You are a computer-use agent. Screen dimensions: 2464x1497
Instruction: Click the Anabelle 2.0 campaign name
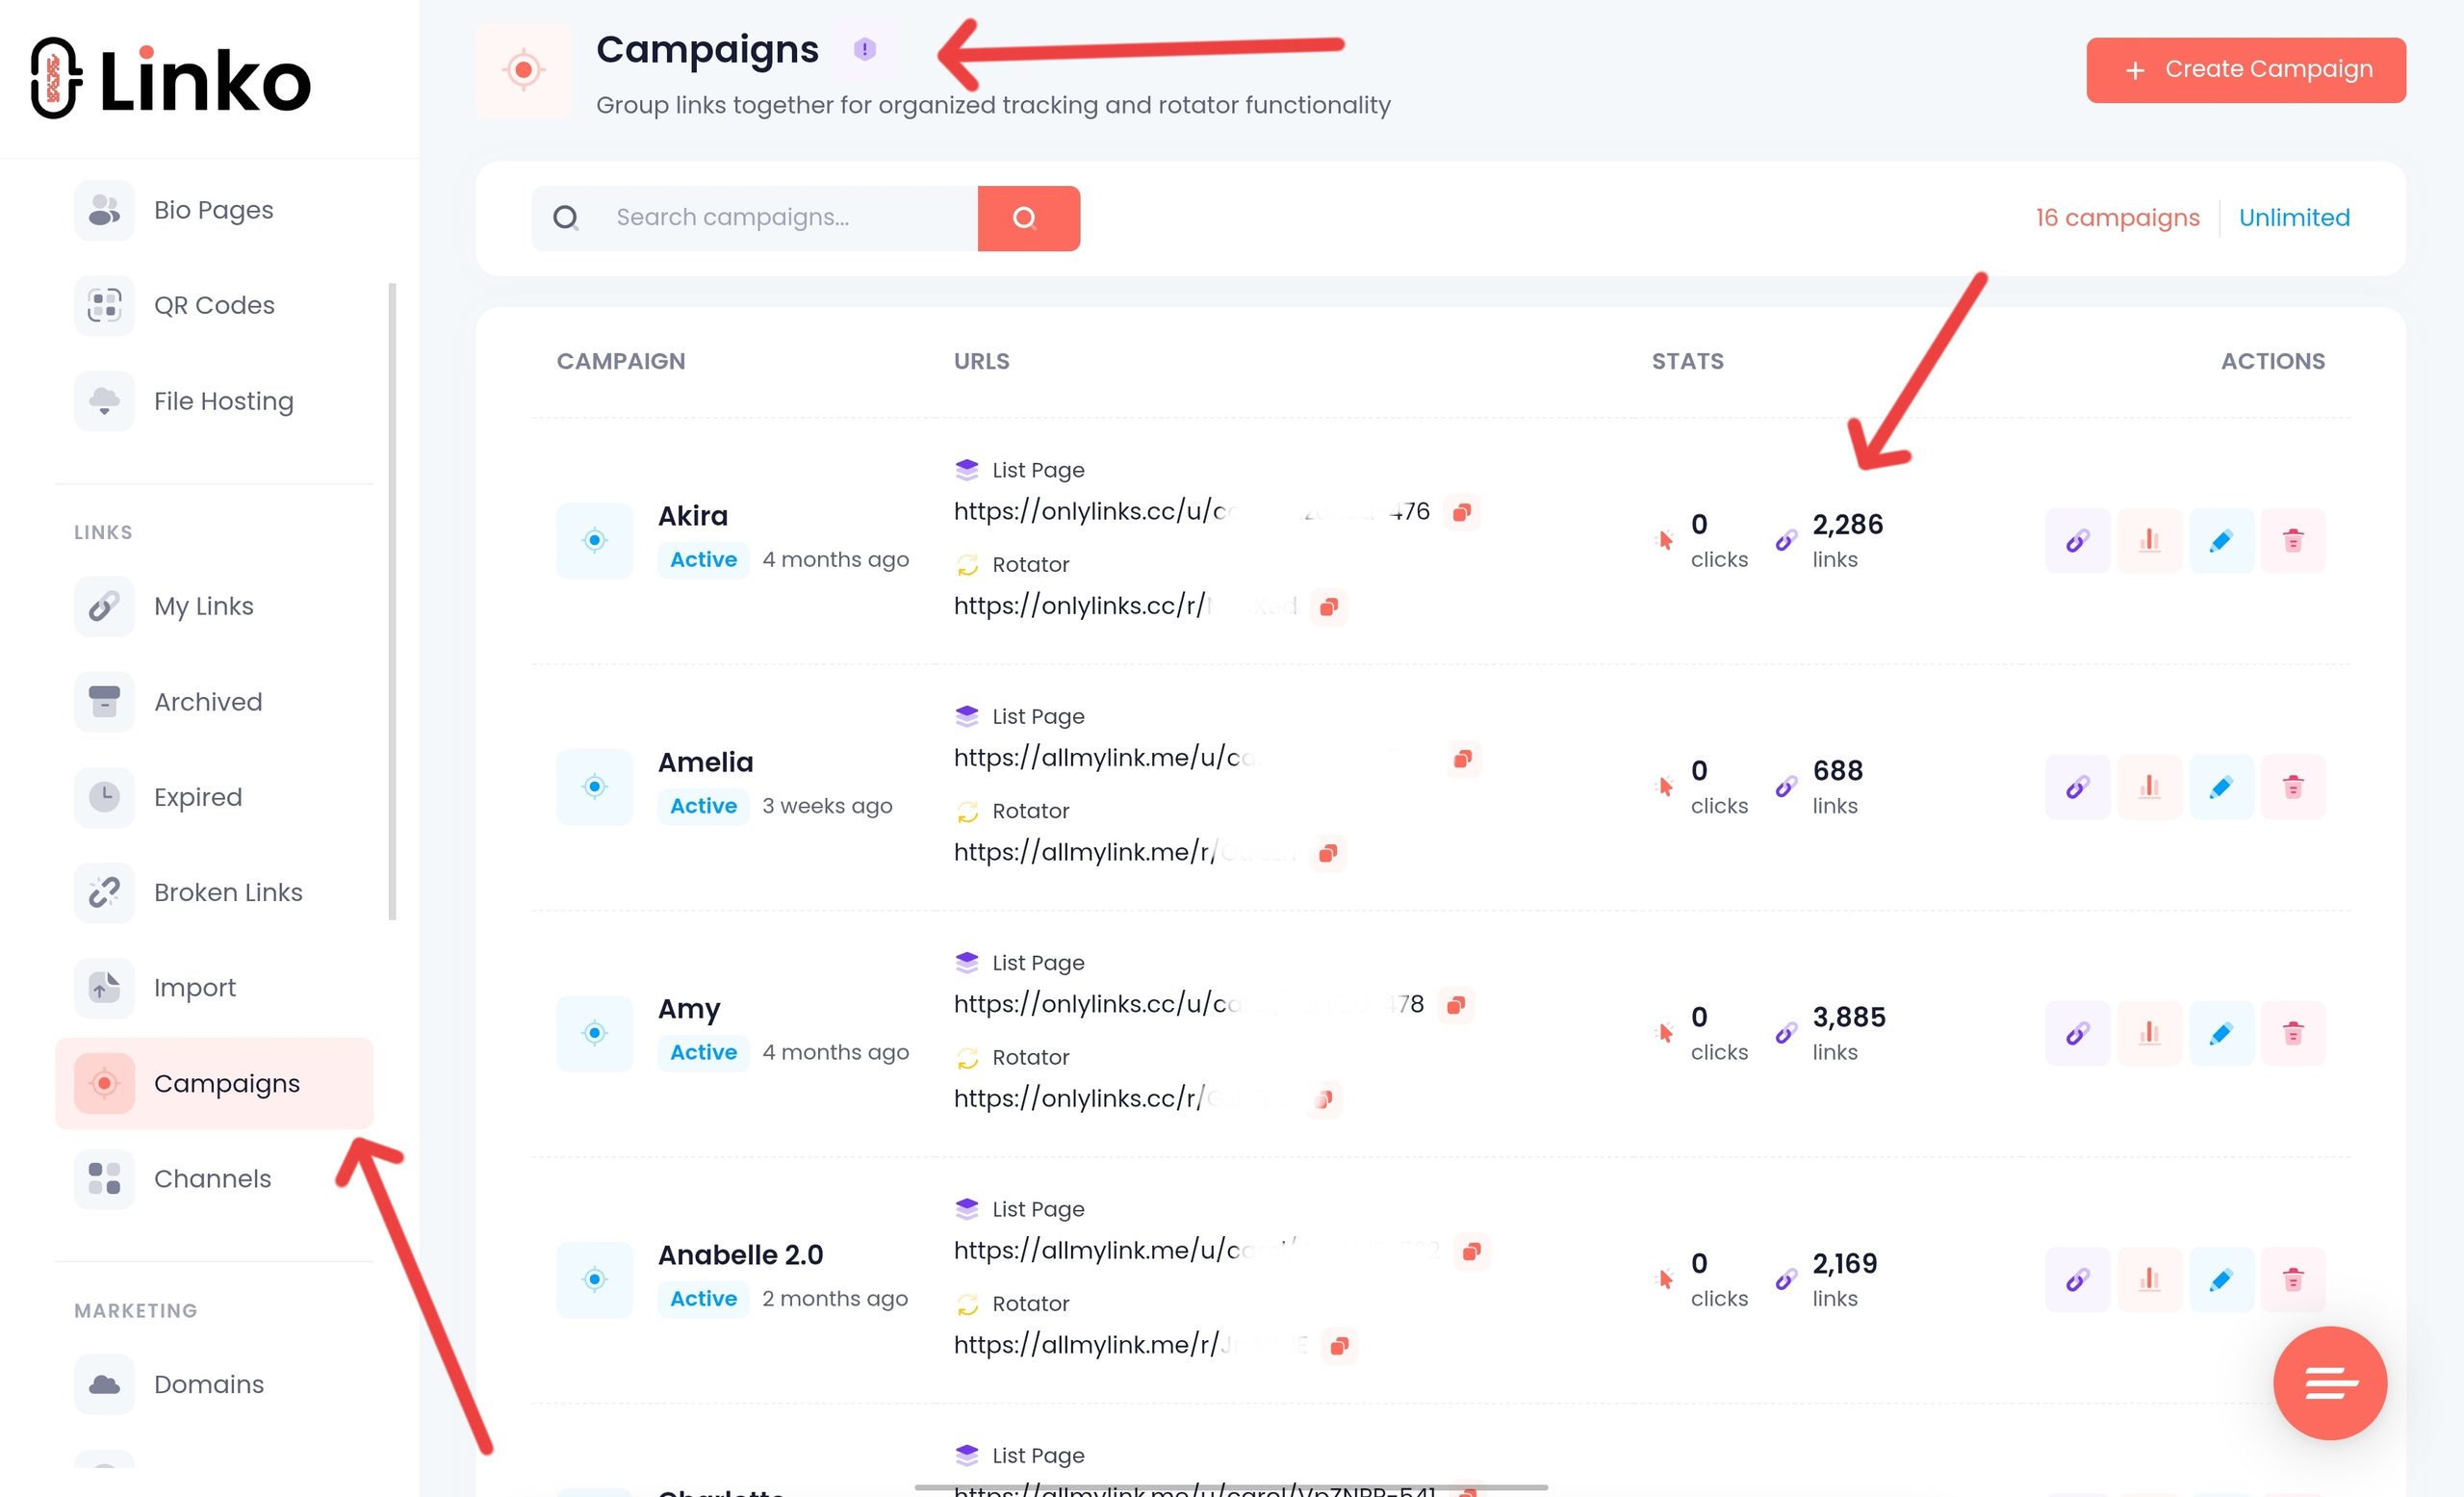pos(740,1255)
